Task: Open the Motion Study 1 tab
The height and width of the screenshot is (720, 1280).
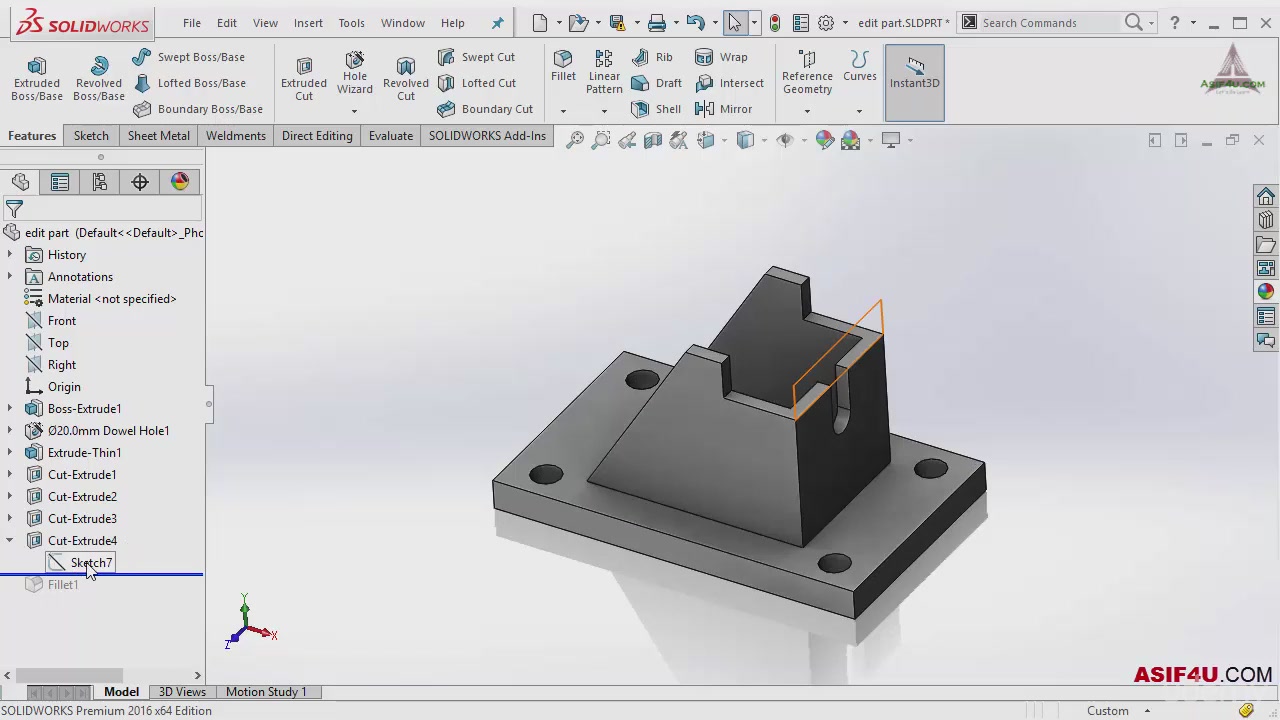Action: click(266, 692)
